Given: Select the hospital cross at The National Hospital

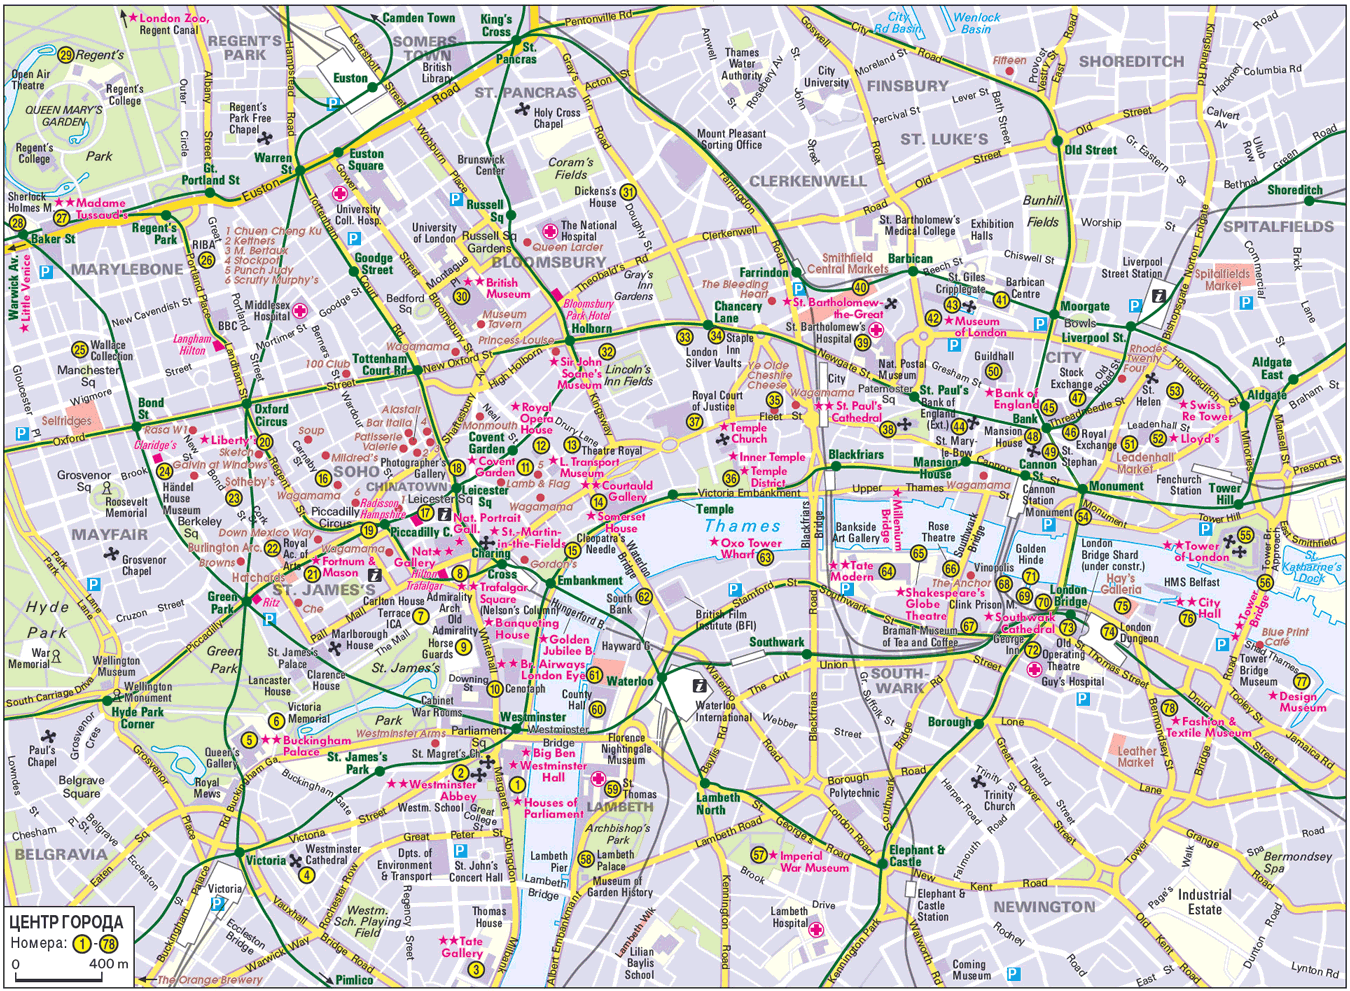Looking at the screenshot, I should [549, 232].
